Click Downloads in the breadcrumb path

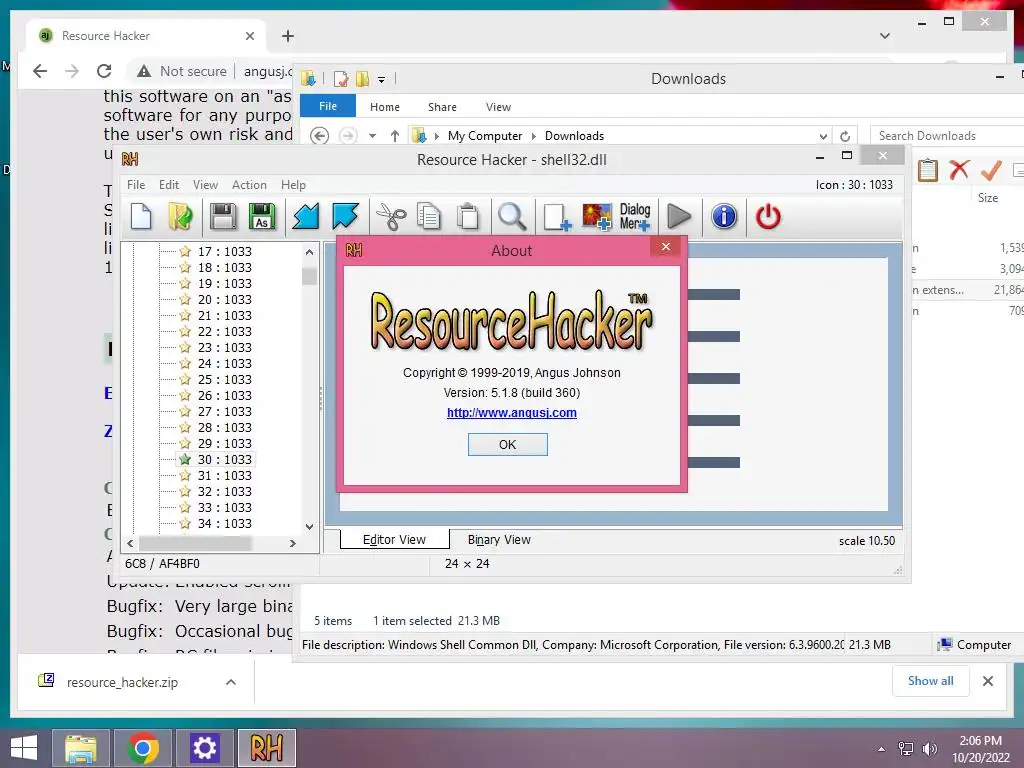pos(574,136)
